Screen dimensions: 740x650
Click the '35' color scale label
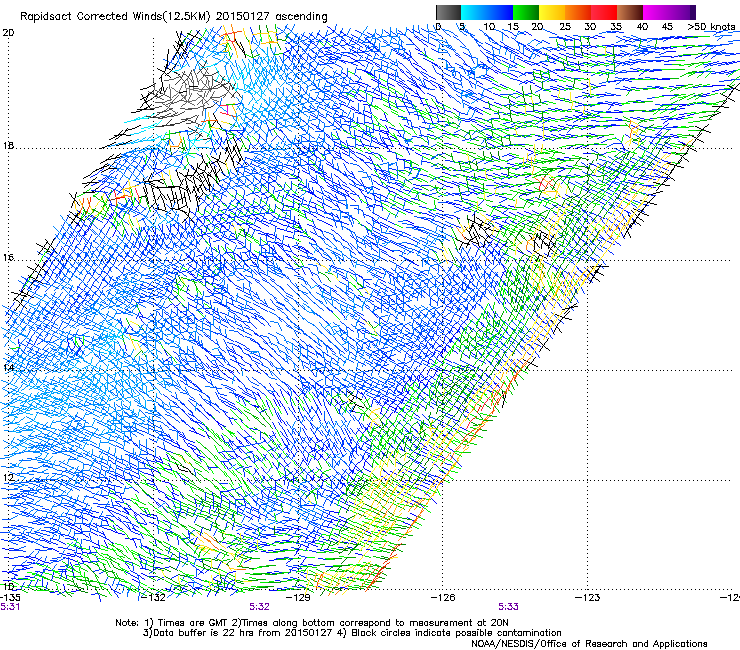tap(616, 27)
